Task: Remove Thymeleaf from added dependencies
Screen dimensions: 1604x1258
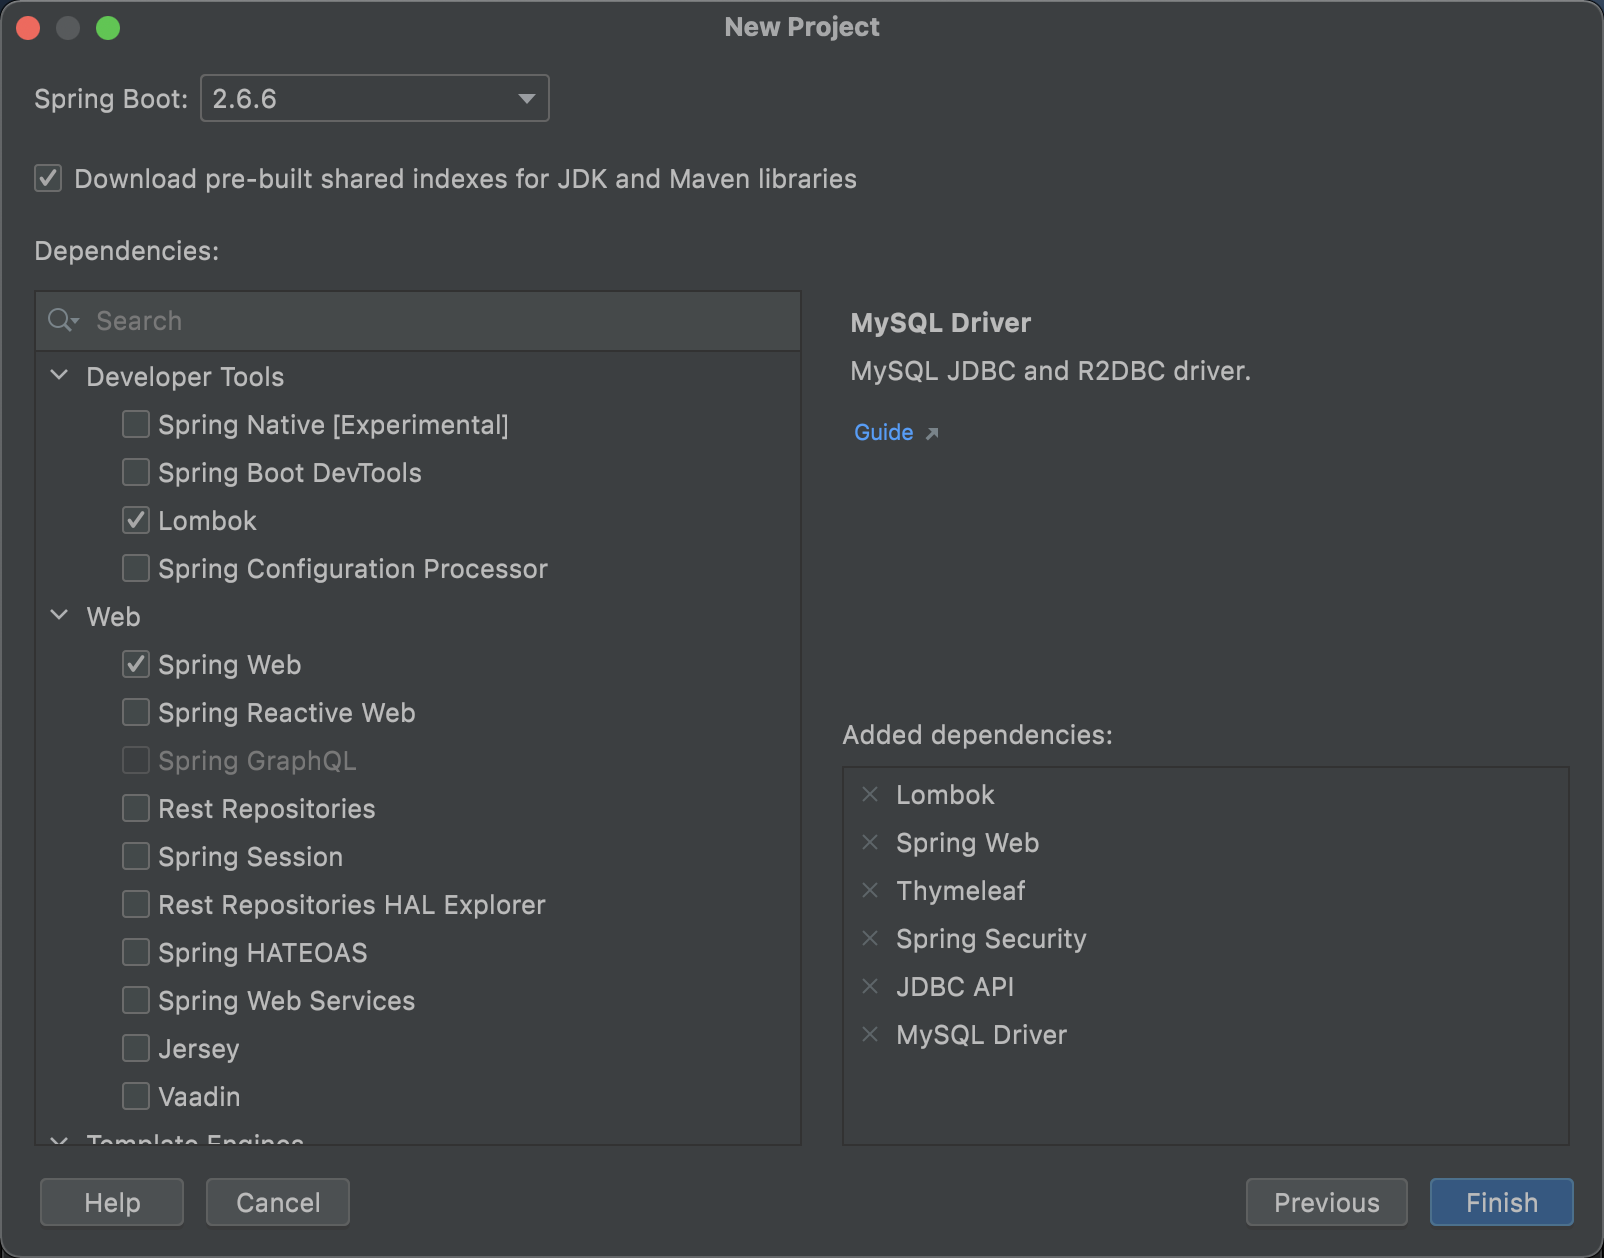Action: point(870,890)
